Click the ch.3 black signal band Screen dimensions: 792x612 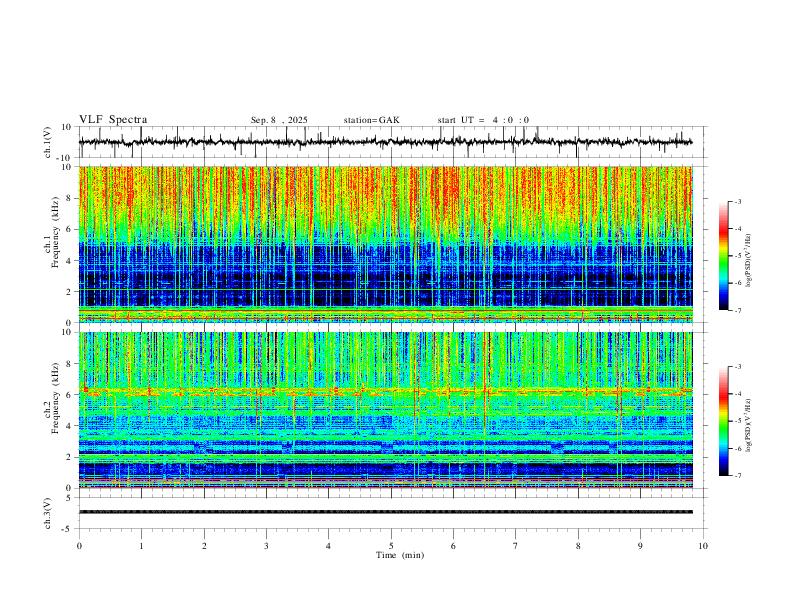385,512
